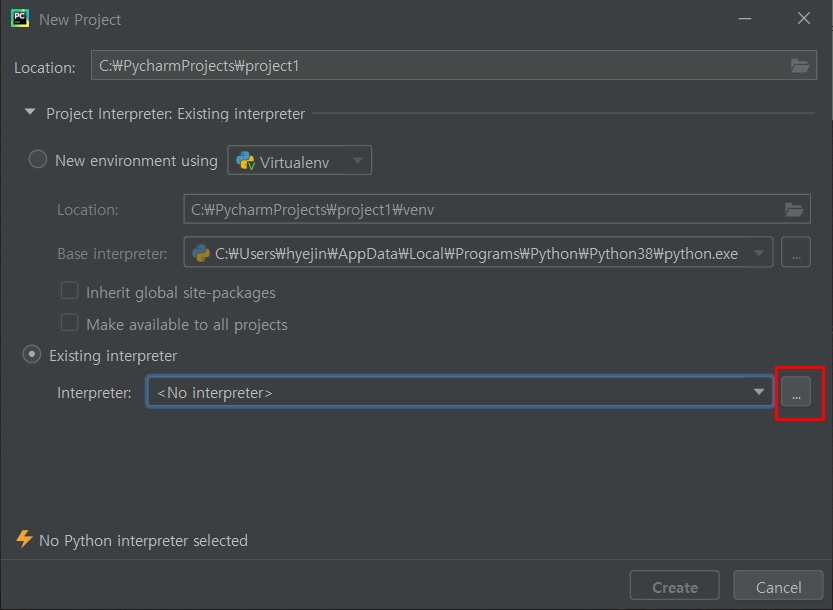Screen dimensions: 833x610
Task: Open the Base interpreter dropdown arrow
Action: tap(759, 253)
